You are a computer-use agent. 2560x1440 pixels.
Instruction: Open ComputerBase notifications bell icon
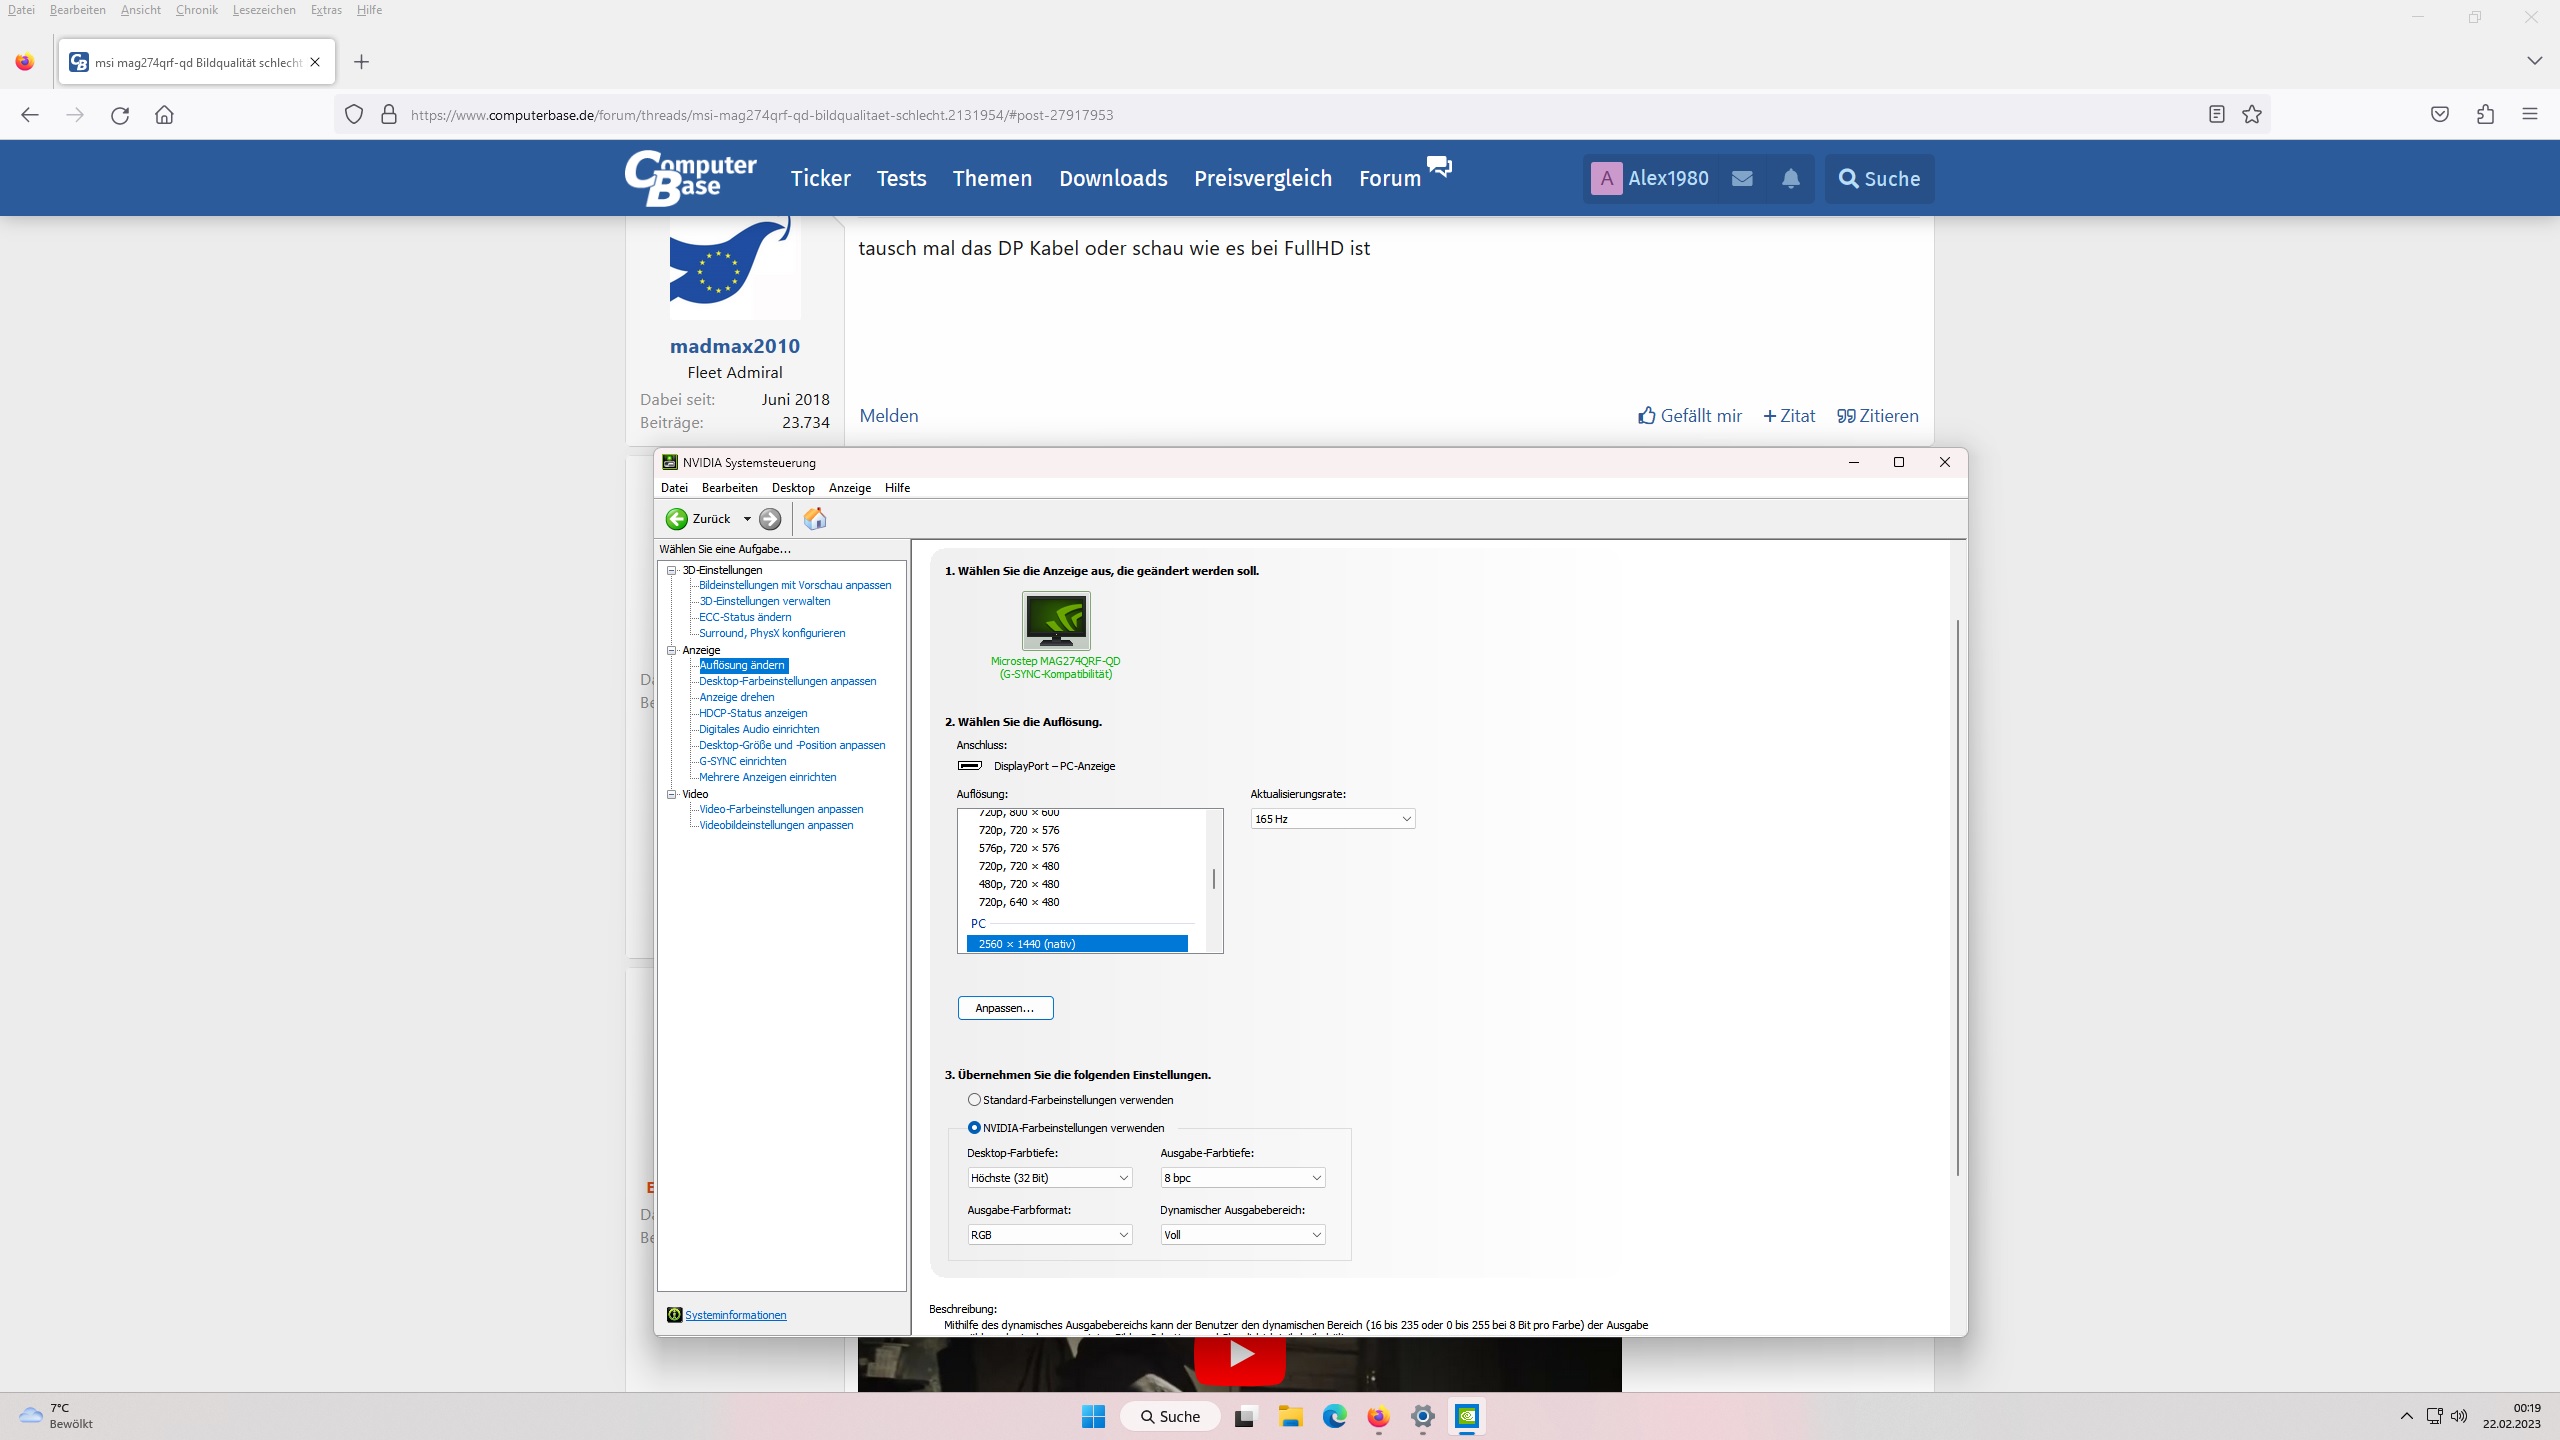tap(1790, 179)
